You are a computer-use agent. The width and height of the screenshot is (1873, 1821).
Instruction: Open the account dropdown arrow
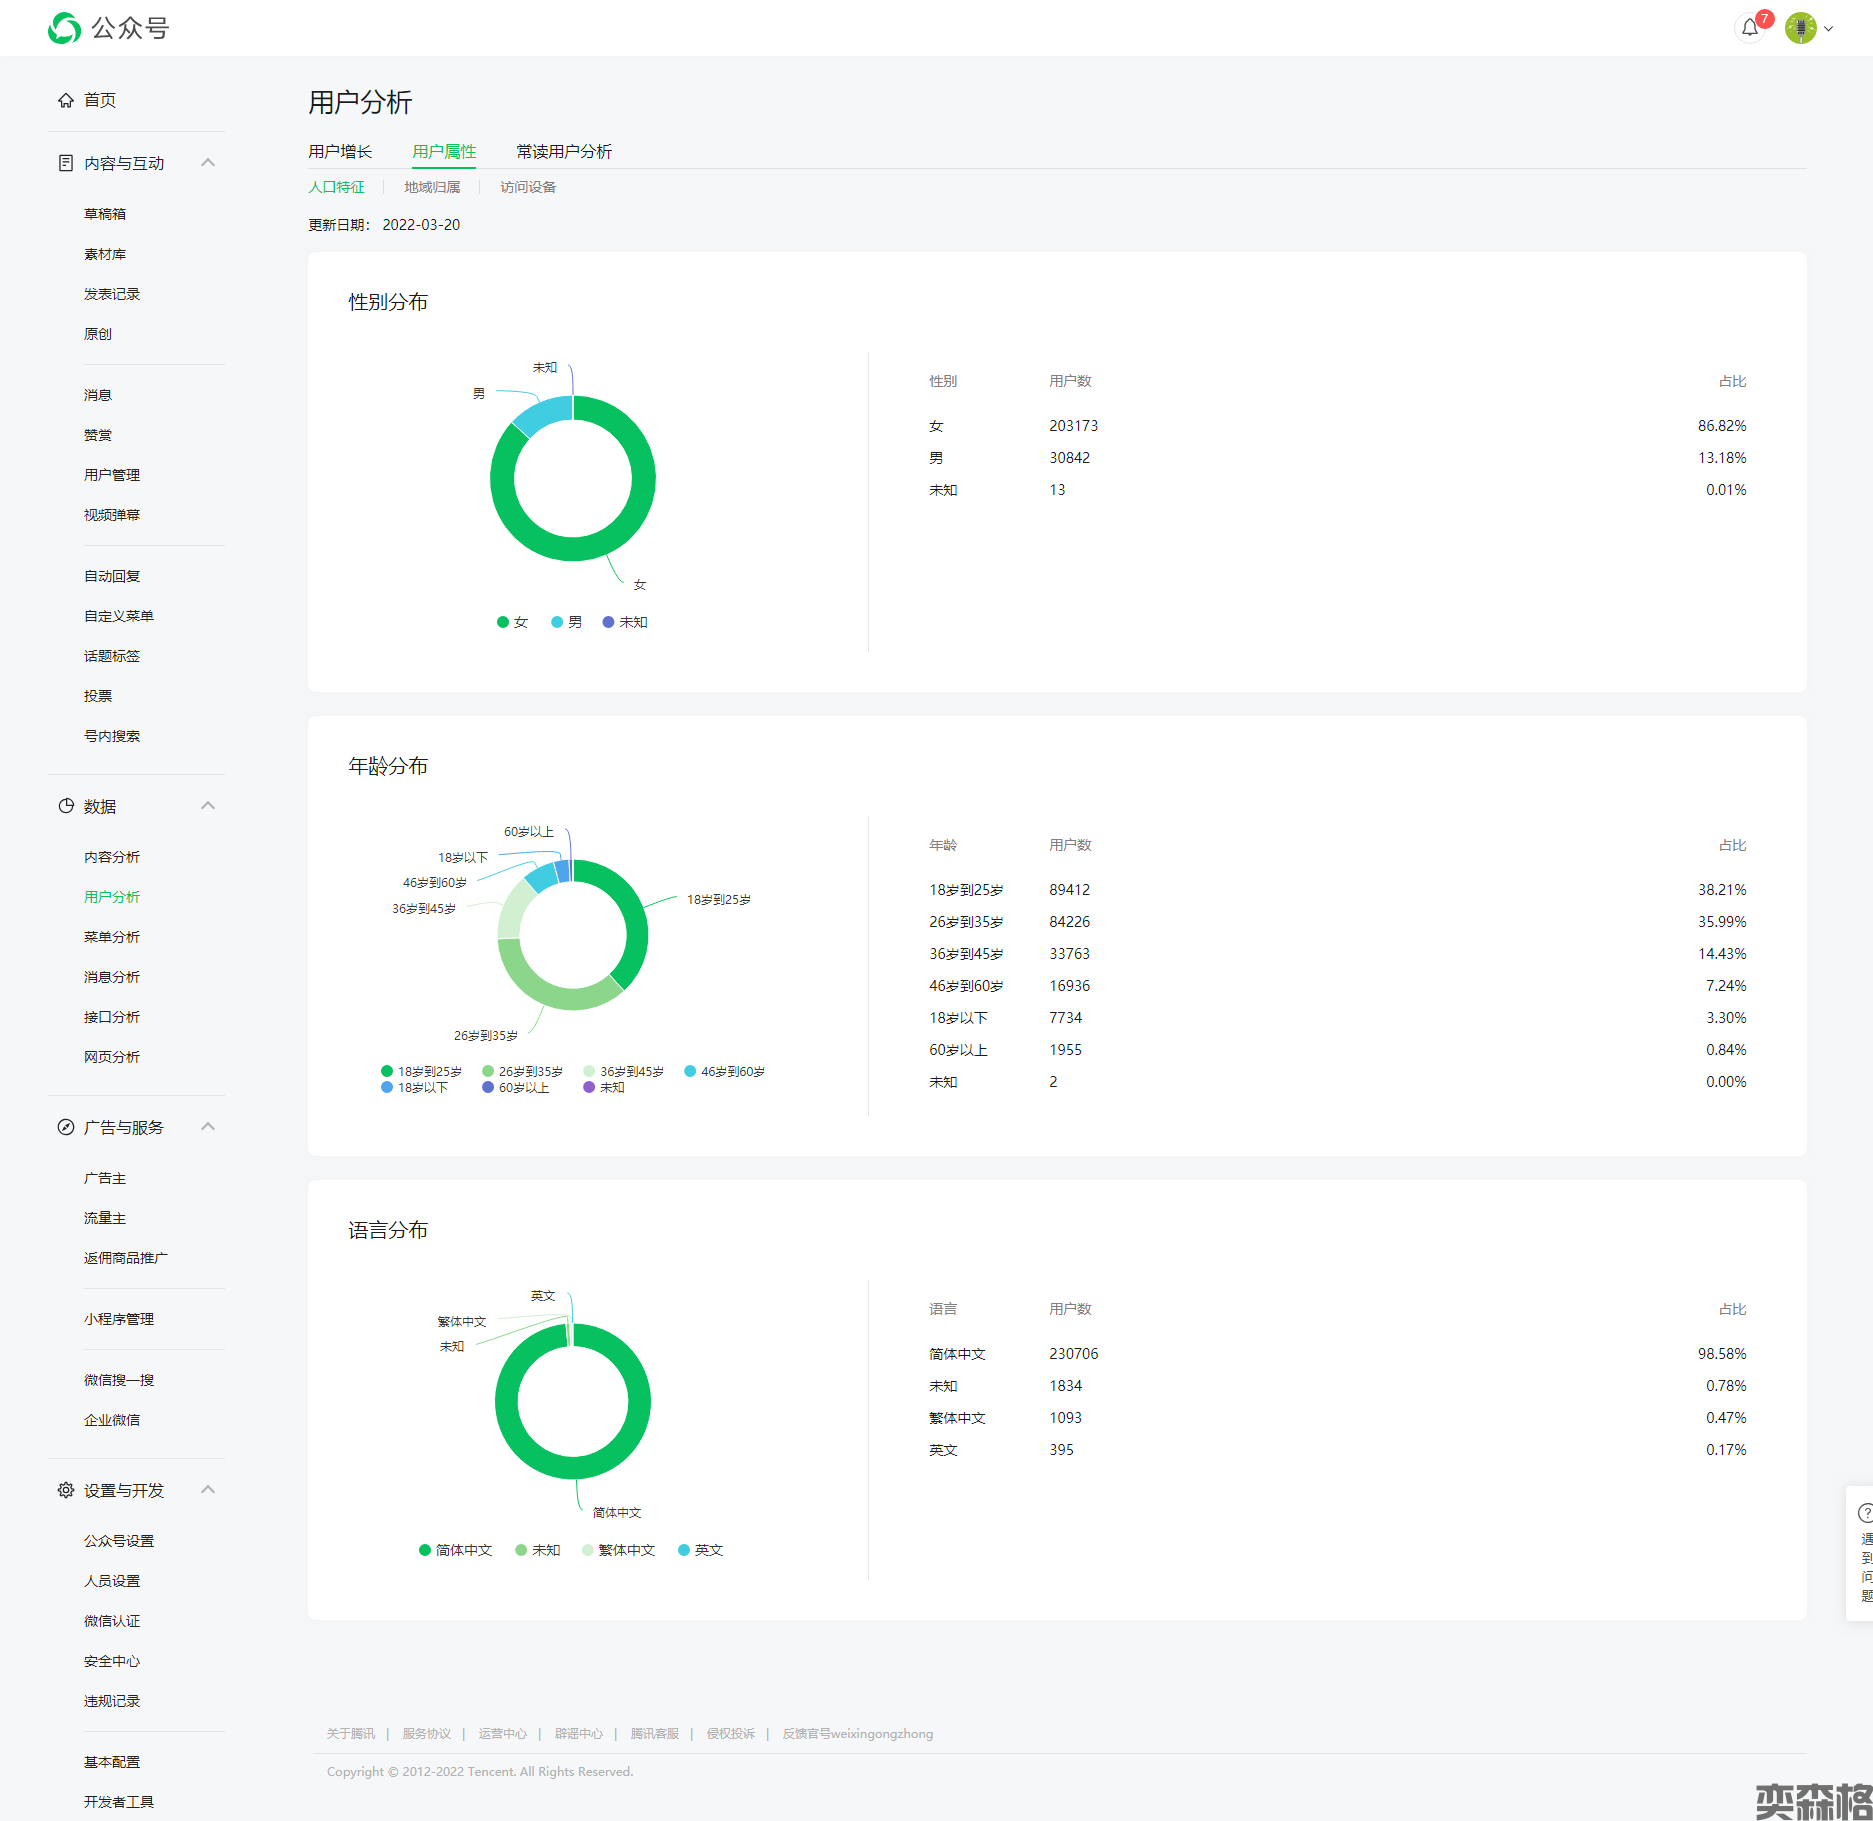pos(1828,29)
